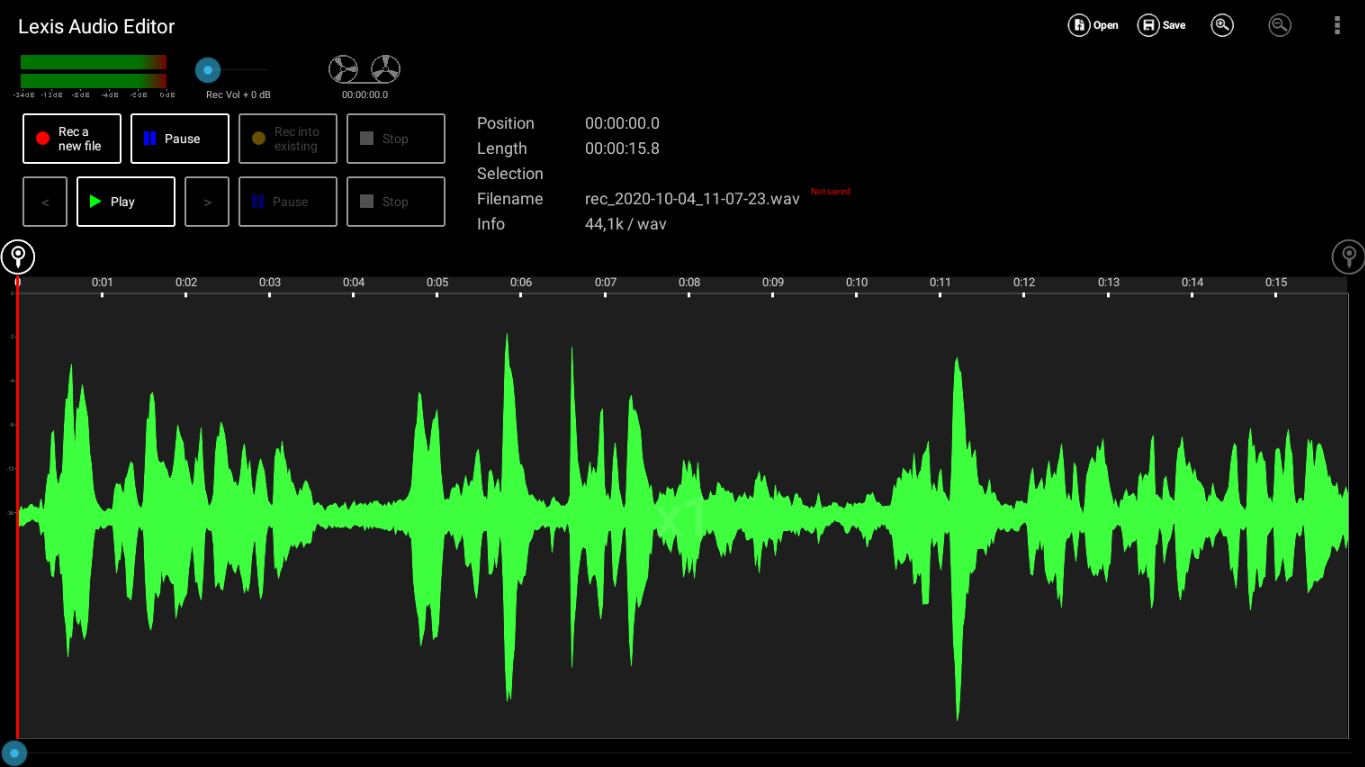Open the three-dot overflow menu
Screen dimensions: 1365x767
coord(1337,25)
